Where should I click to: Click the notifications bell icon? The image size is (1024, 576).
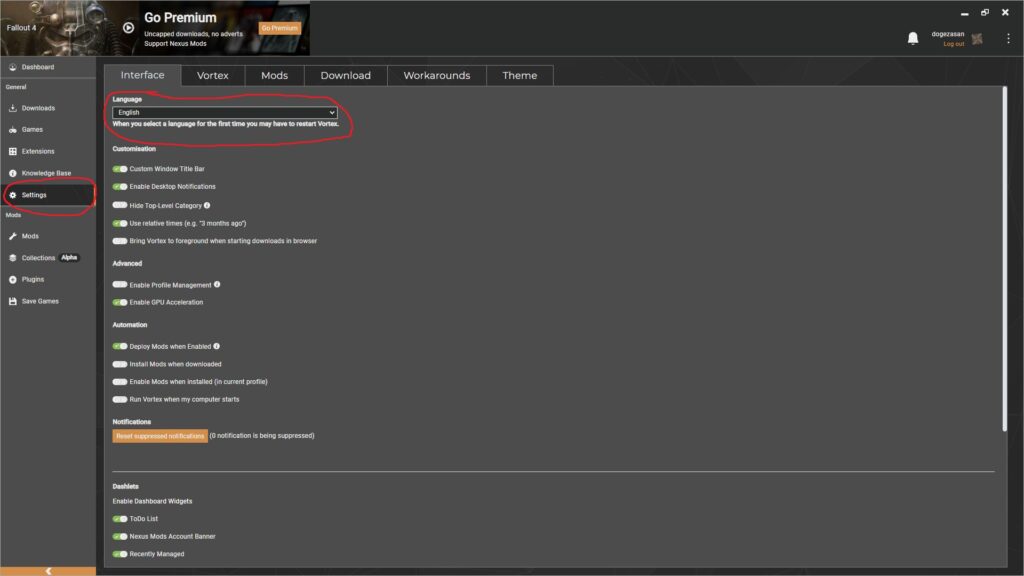click(913, 39)
